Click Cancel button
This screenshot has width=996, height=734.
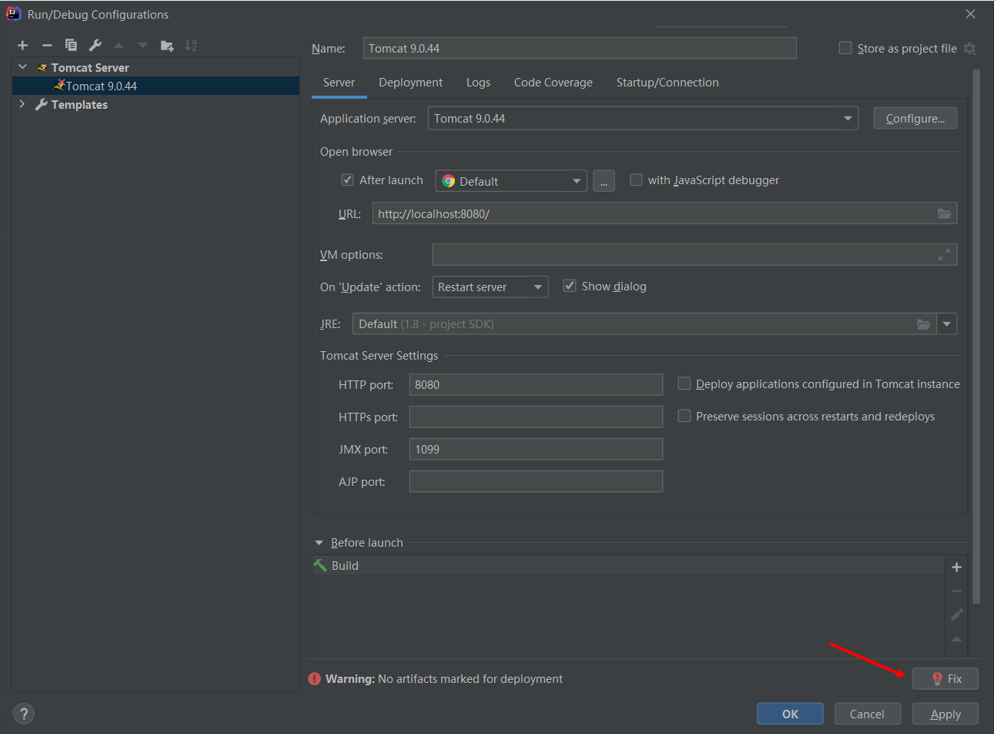[867, 714]
